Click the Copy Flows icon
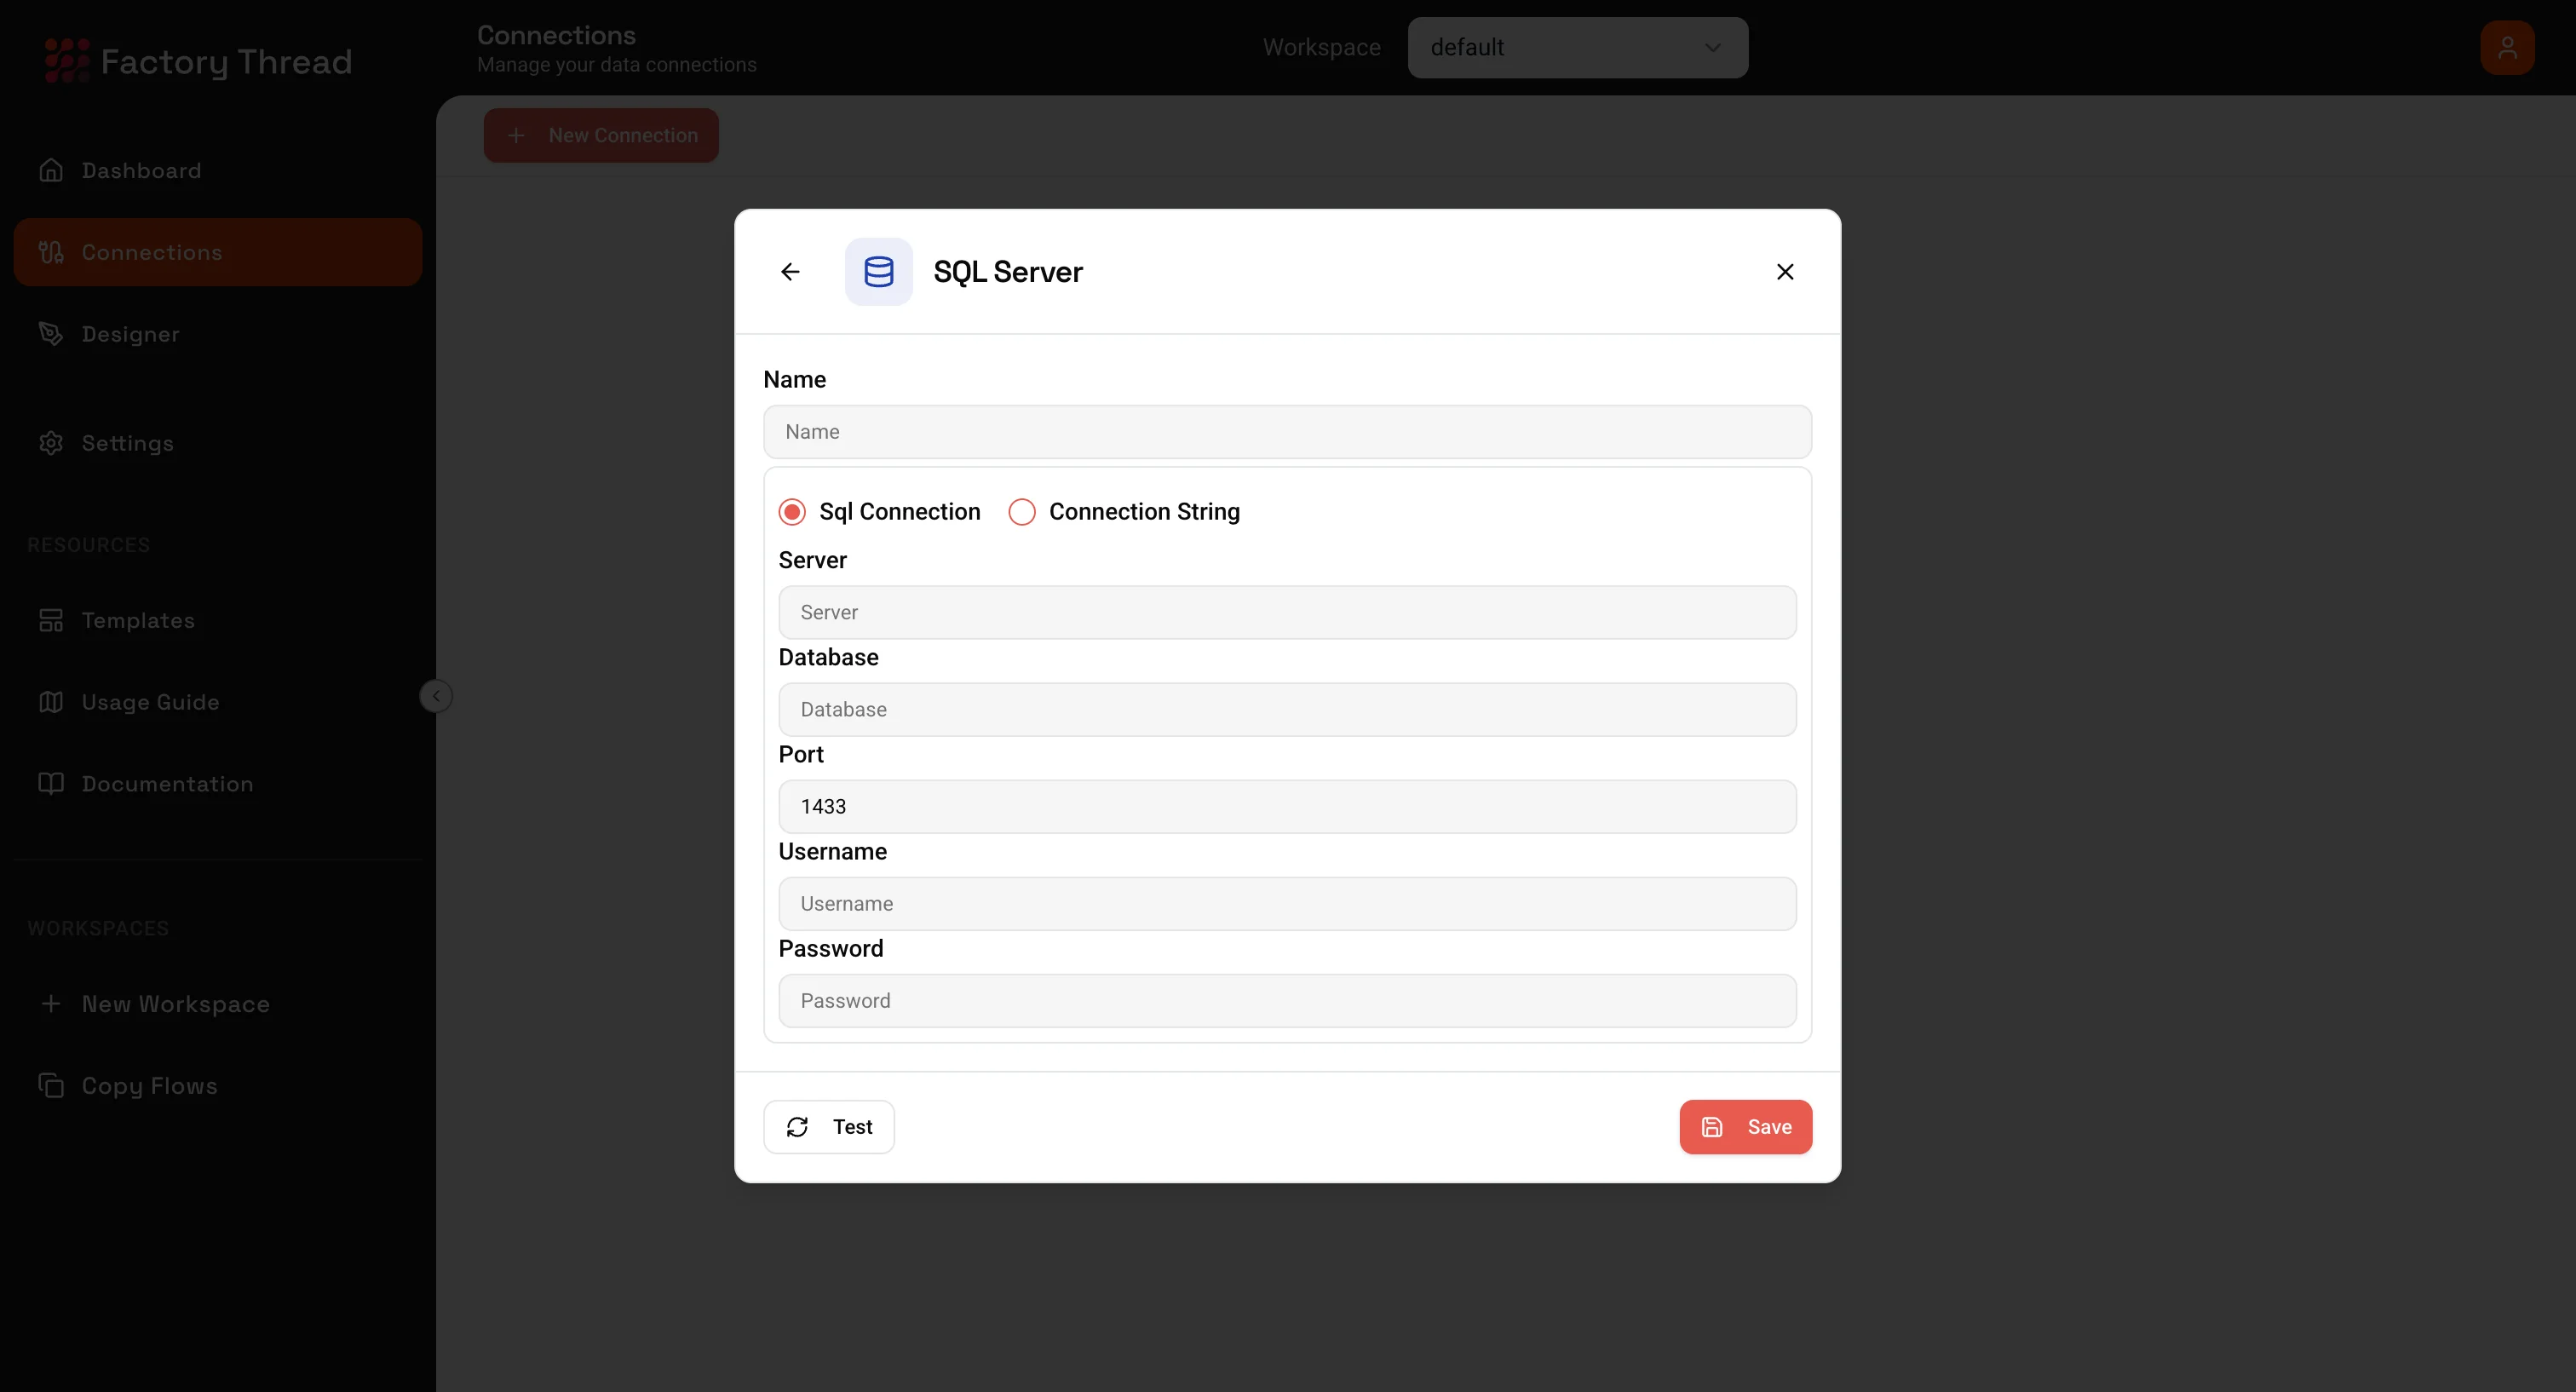Image resolution: width=2576 pixels, height=1392 pixels. [51, 1085]
